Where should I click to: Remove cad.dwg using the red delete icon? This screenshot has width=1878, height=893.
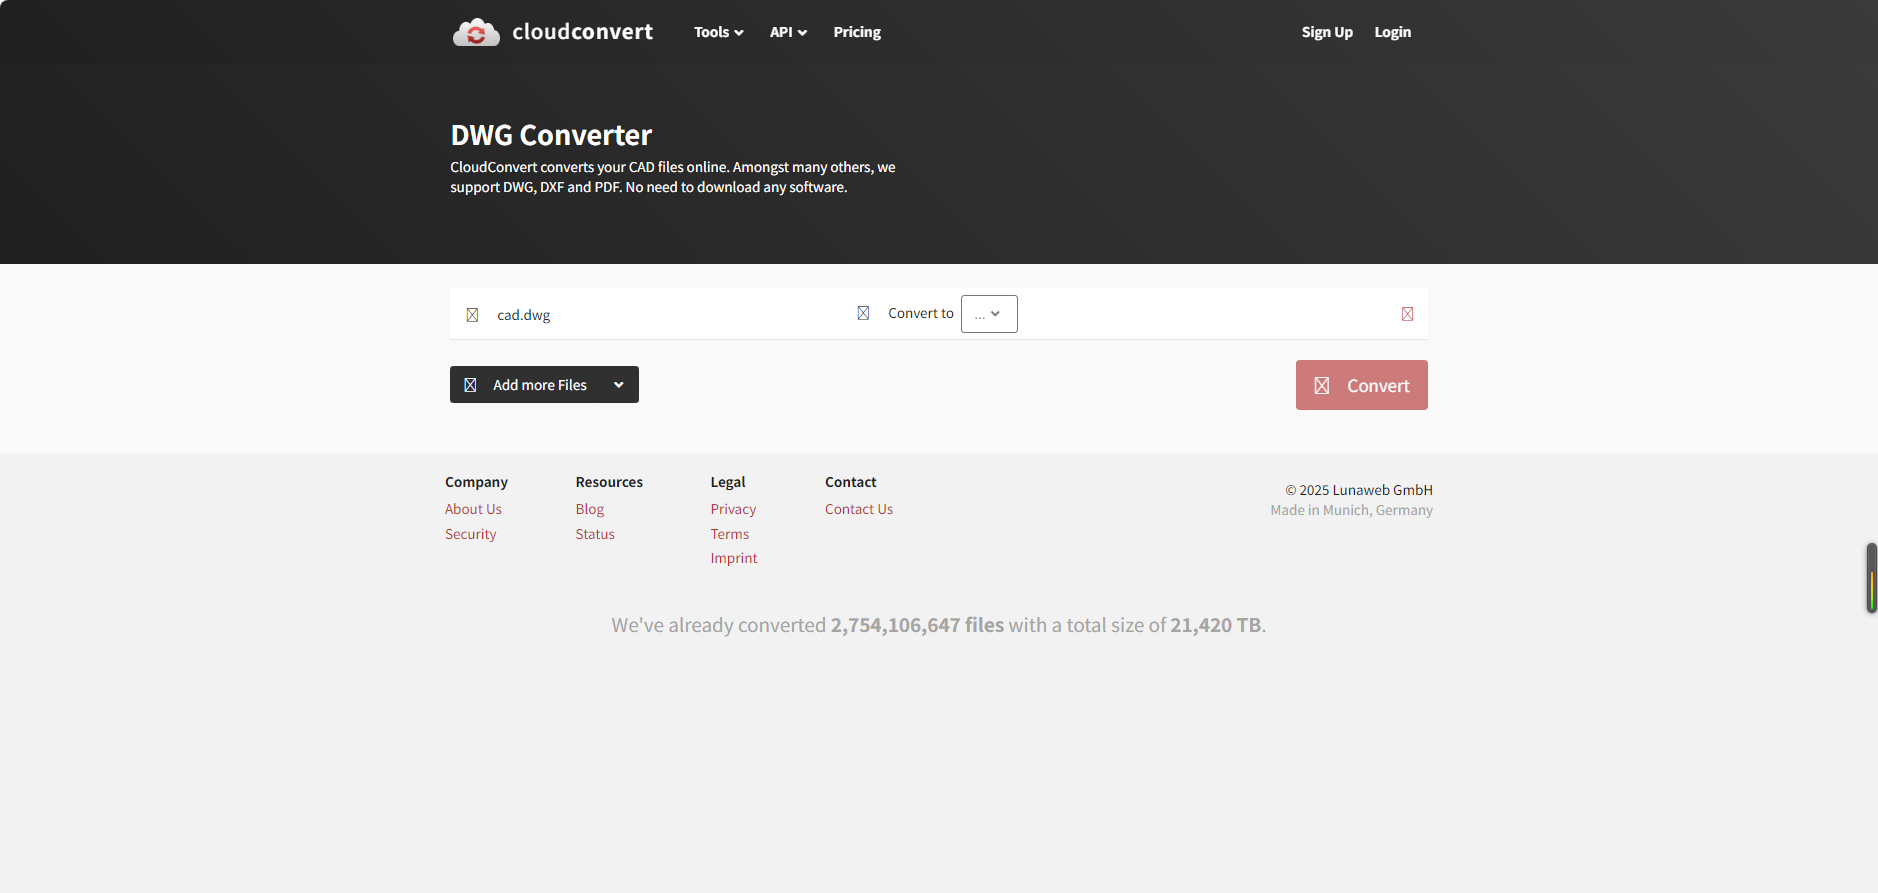1407,314
